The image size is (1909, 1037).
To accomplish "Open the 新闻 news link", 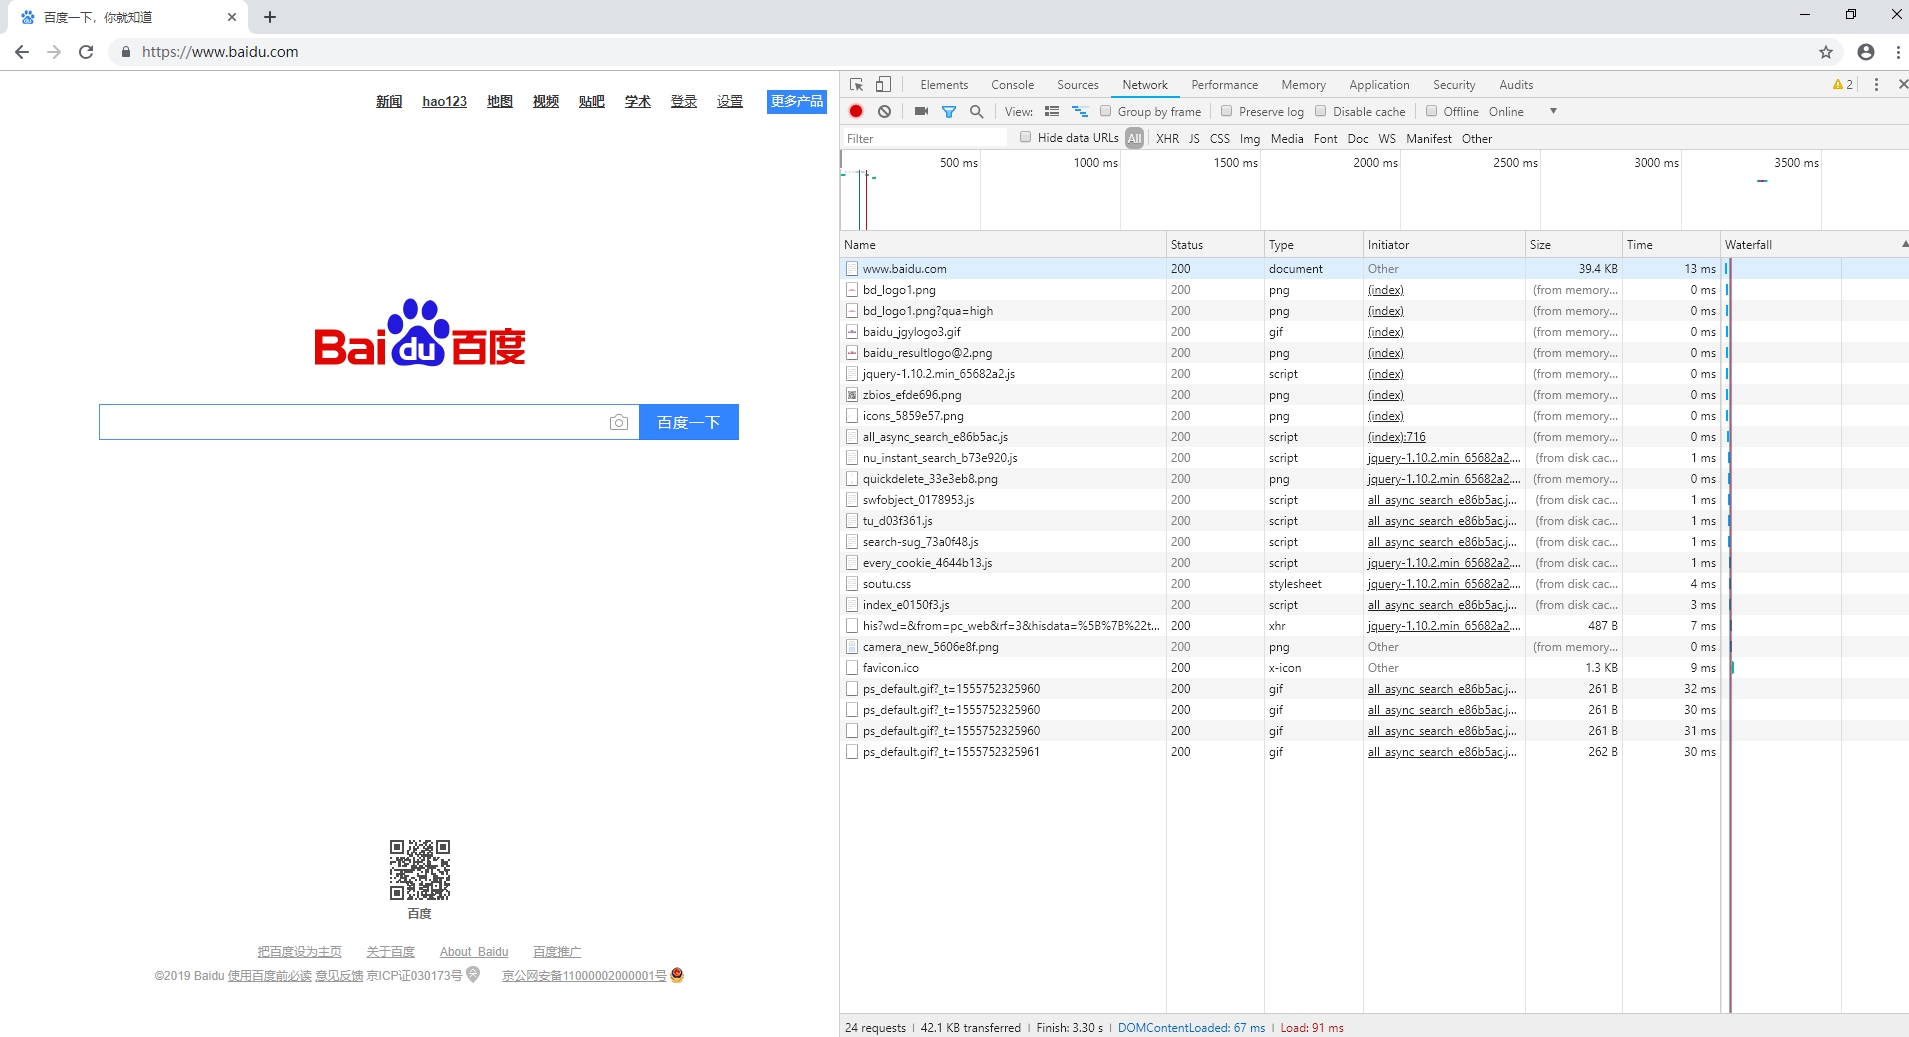I will tap(389, 101).
